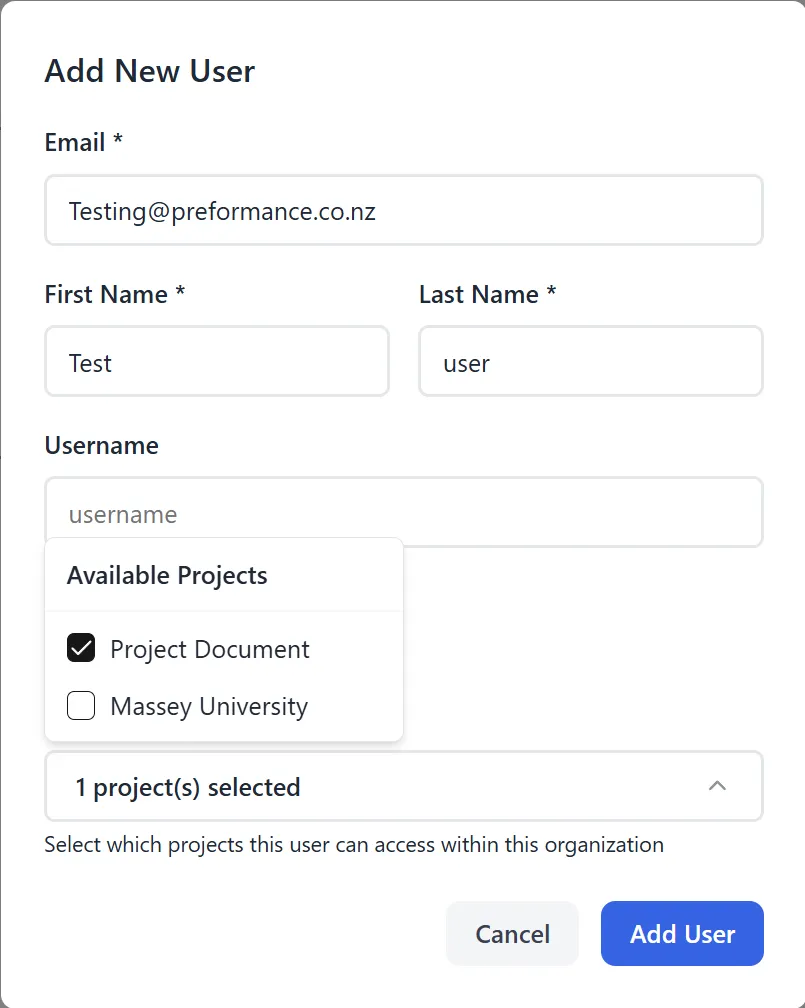
Task: Click the project access helper text below dropdown
Action: (x=353, y=844)
